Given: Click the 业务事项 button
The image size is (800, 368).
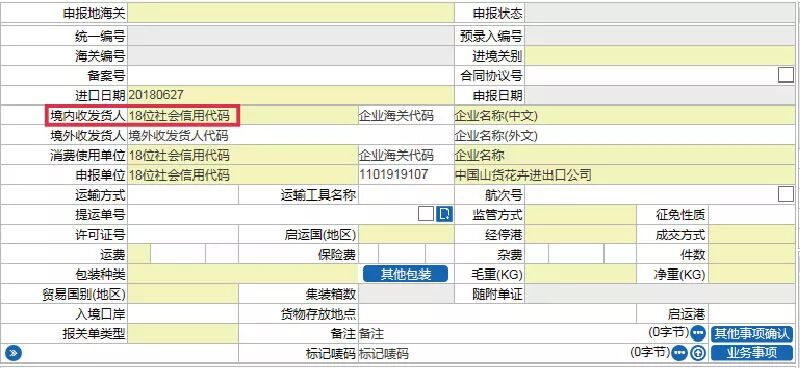Looking at the screenshot, I should (752, 353).
